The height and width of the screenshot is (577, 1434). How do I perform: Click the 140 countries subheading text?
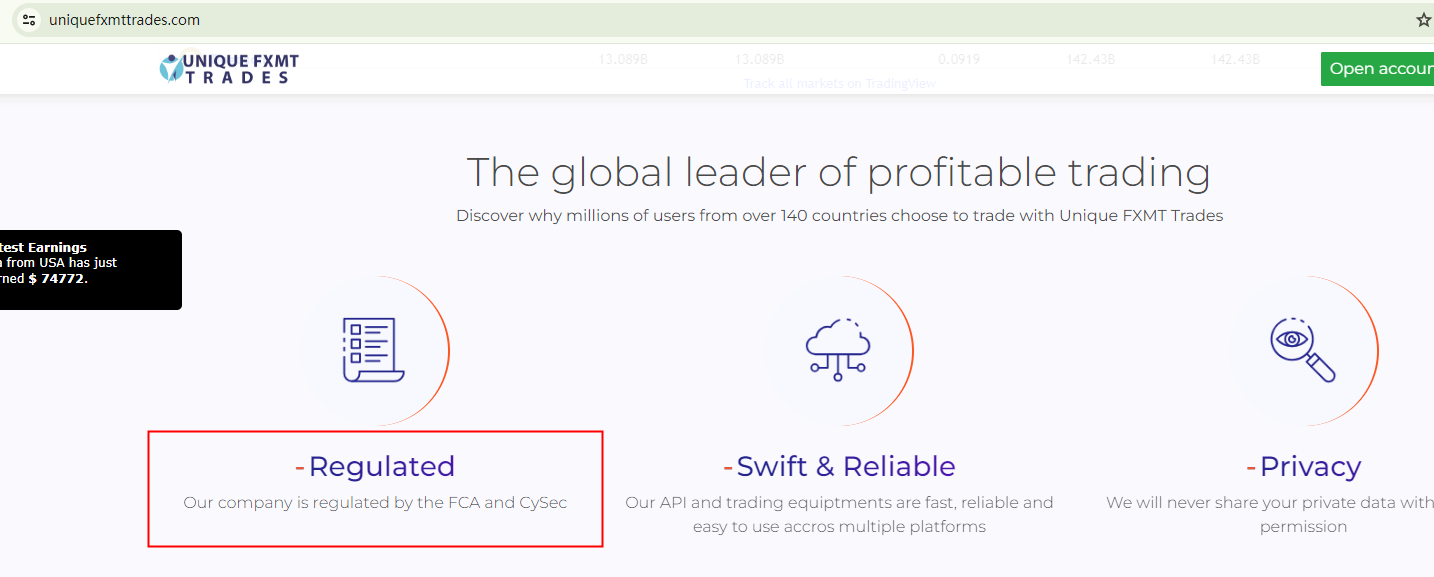(839, 215)
